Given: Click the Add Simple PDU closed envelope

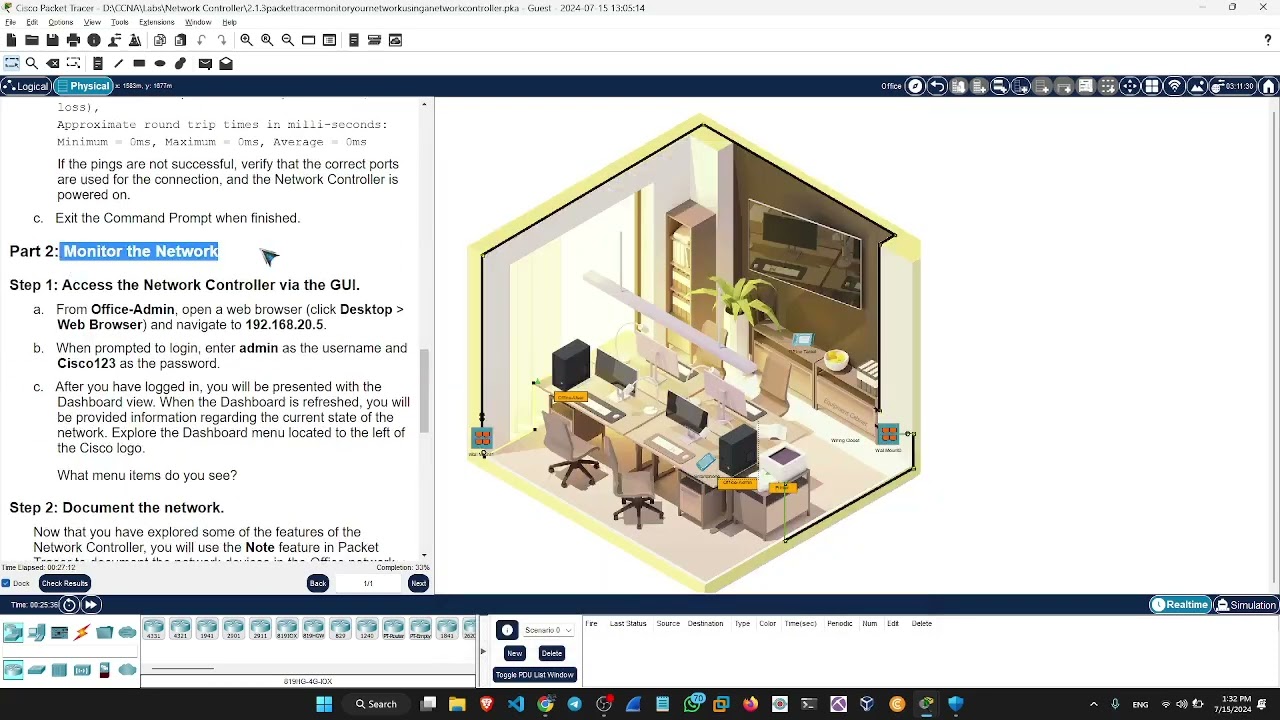Looking at the screenshot, I should coord(205,63).
